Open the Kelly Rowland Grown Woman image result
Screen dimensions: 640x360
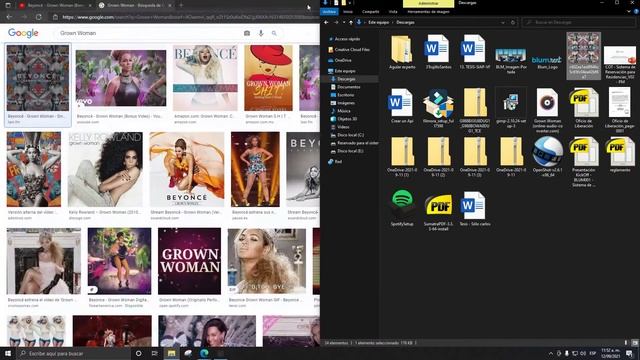pos(105,169)
